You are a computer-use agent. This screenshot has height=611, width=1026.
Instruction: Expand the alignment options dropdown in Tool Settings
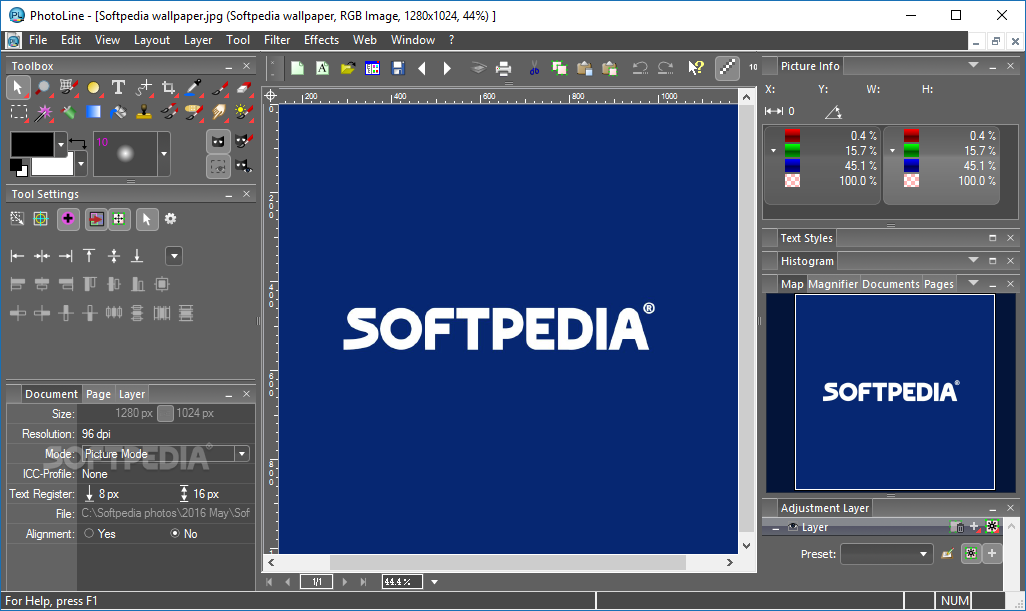174,256
